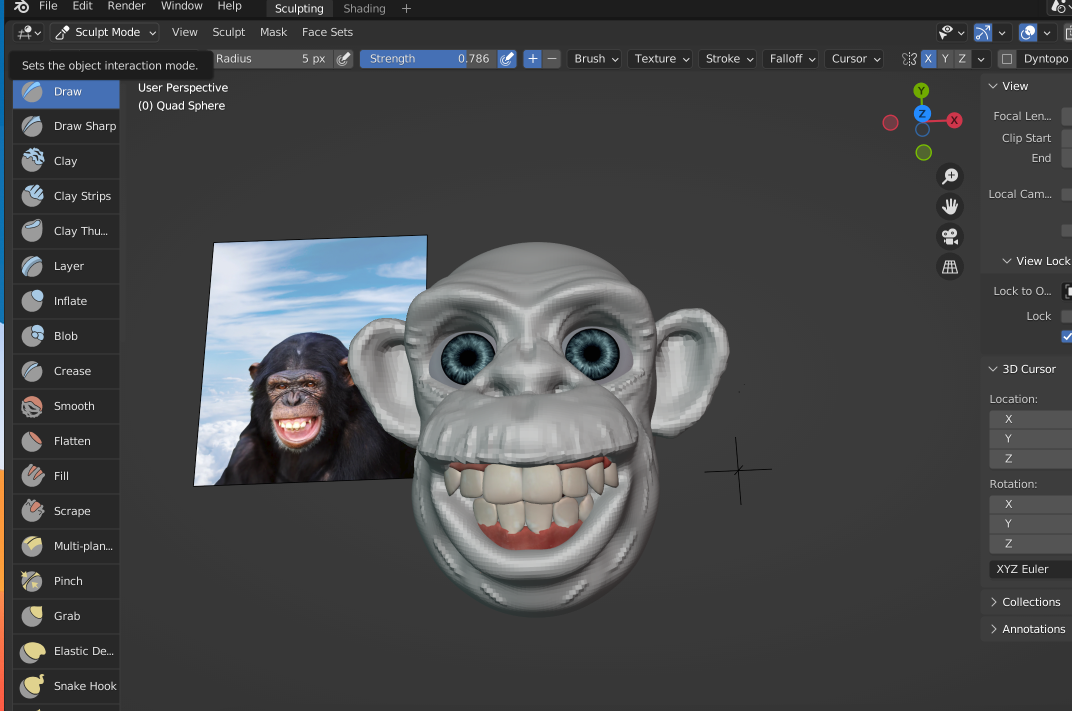
Task: Click the Strength slider
Action: click(x=428, y=59)
